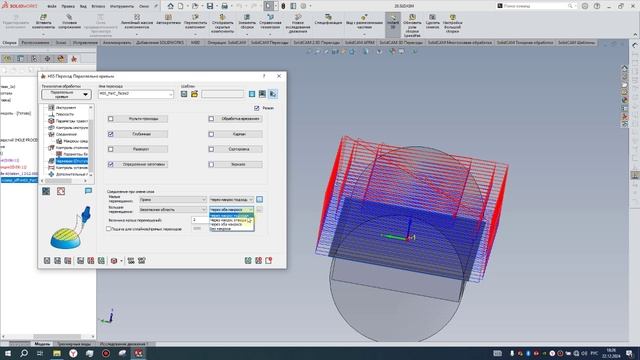This screenshot has width=640, height=360.
Task: Click the Разворот button
Action: [x=142, y=149]
